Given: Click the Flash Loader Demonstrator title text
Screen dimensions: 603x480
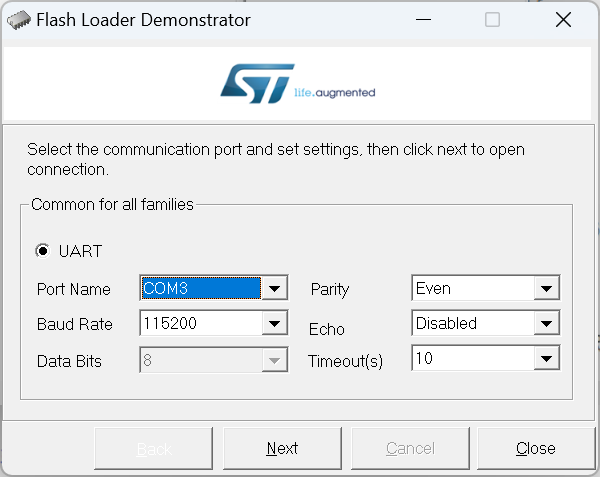Looking at the screenshot, I should point(143,20).
